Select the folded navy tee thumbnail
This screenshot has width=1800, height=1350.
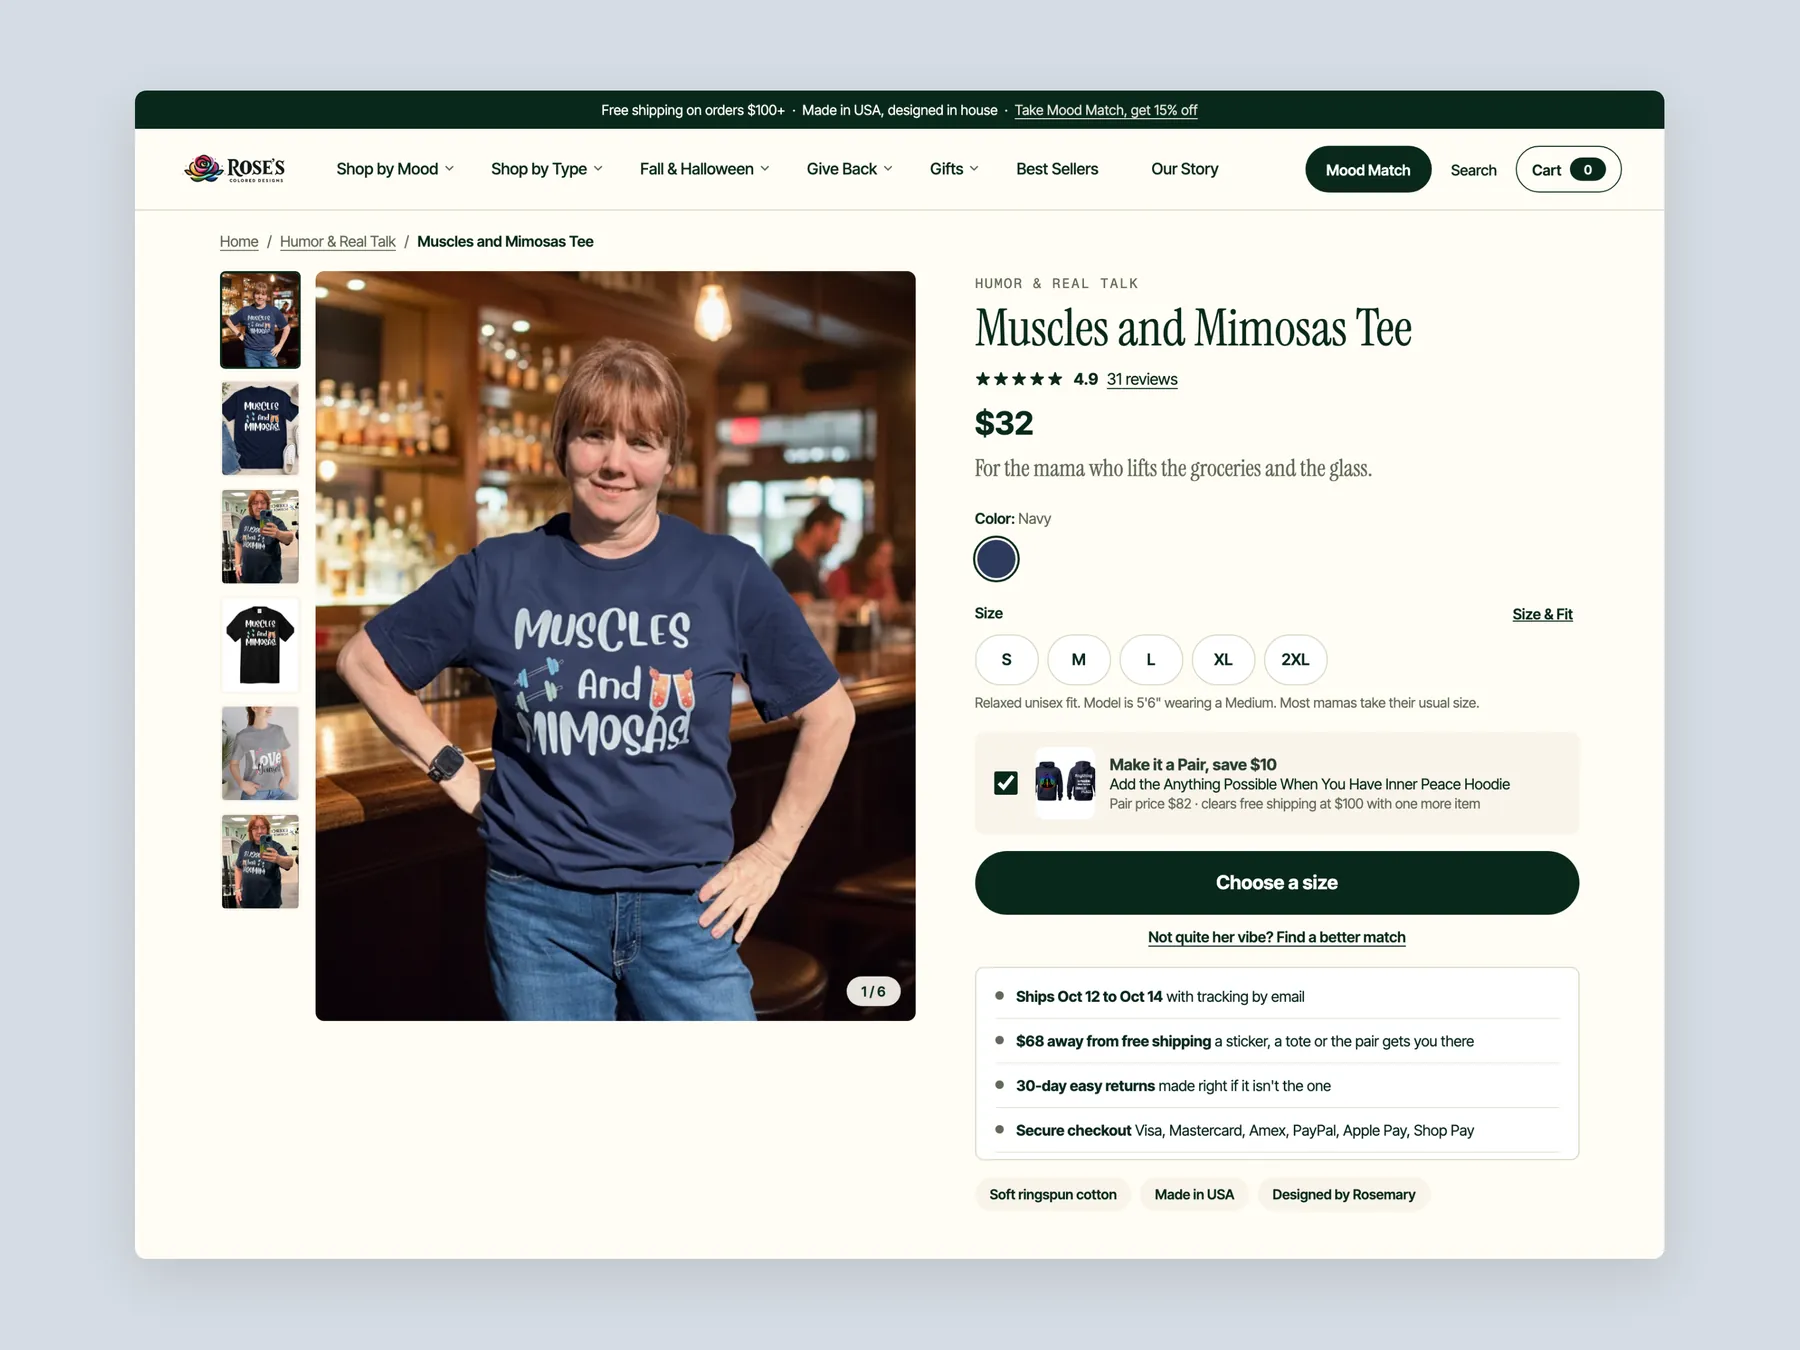click(x=260, y=428)
